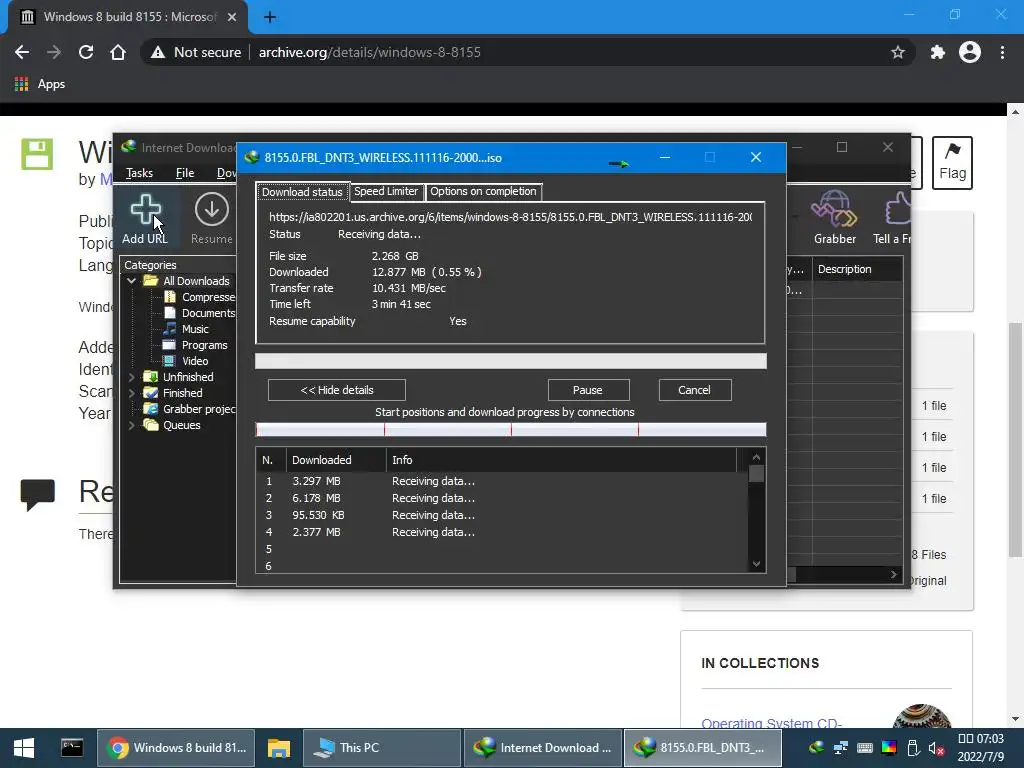Click the reviews speech bubble icon
Viewport: 1024px width, 768px height.
pos(37,494)
